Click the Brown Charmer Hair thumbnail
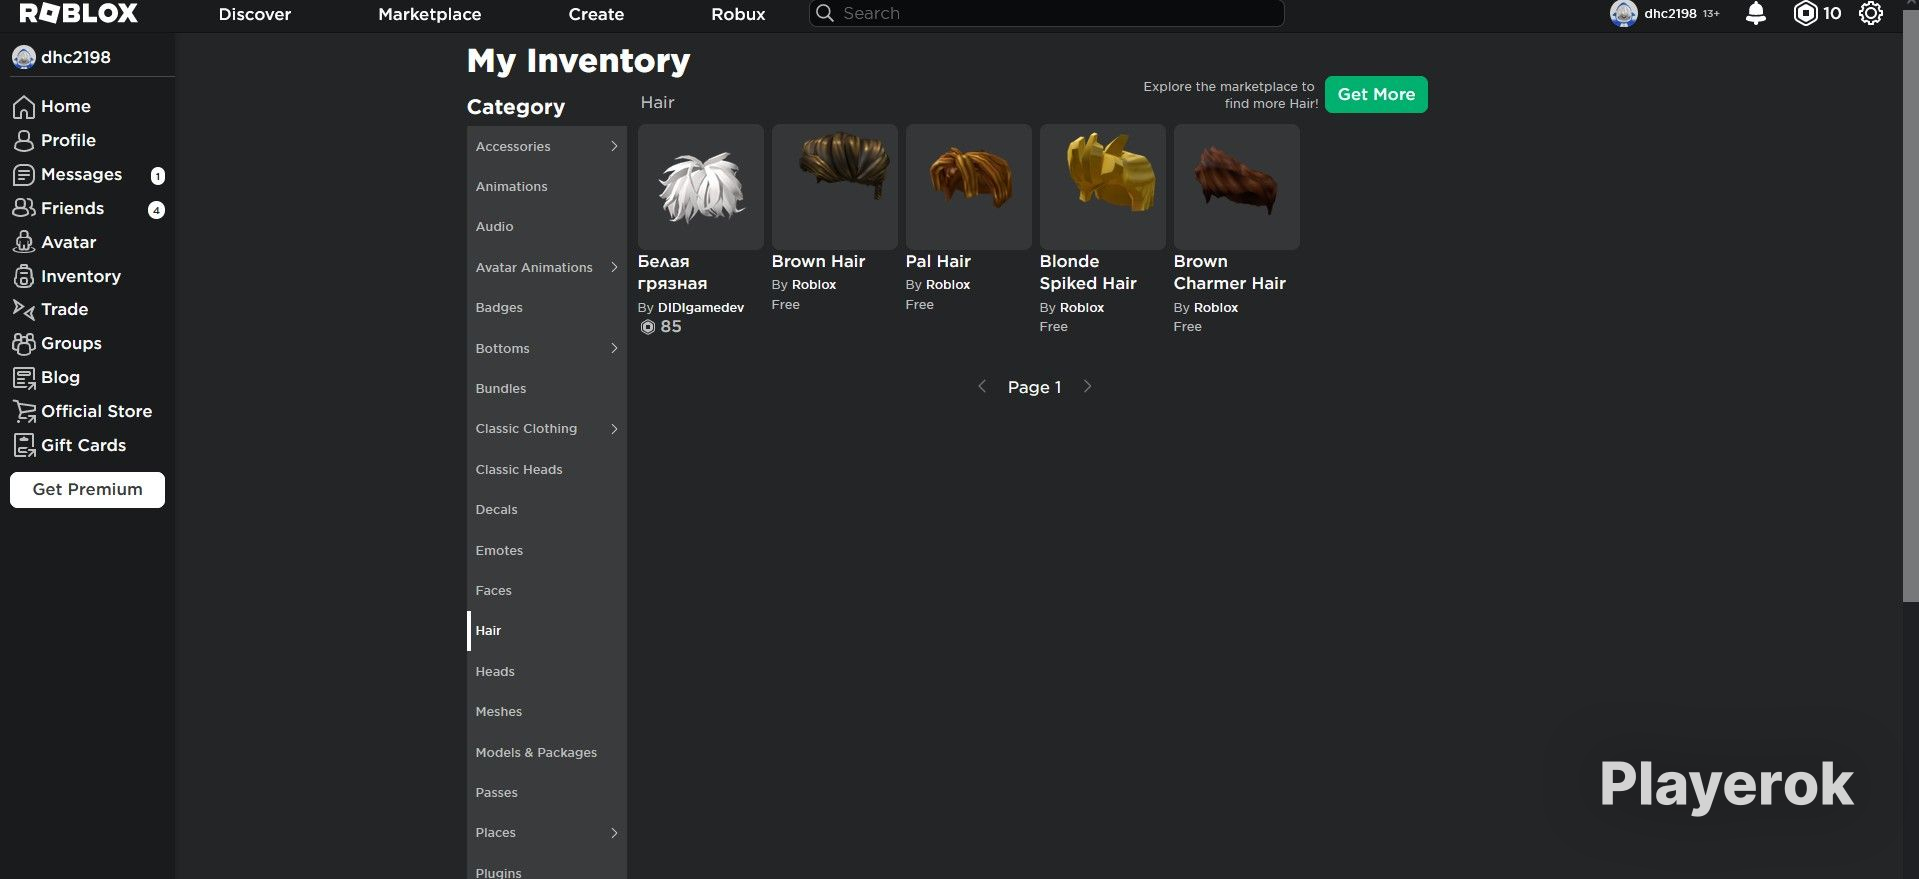Viewport: 1919px width, 879px height. pos(1237,187)
